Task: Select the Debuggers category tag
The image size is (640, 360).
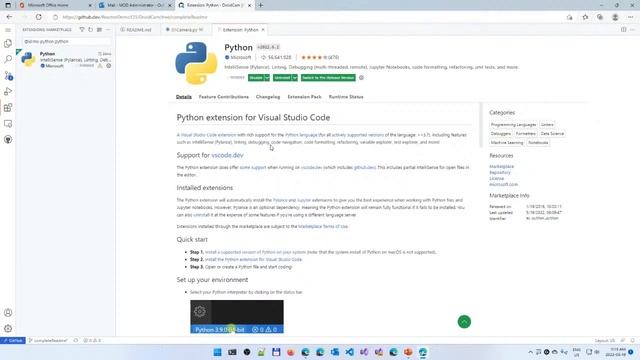Action: tap(501, 133)
